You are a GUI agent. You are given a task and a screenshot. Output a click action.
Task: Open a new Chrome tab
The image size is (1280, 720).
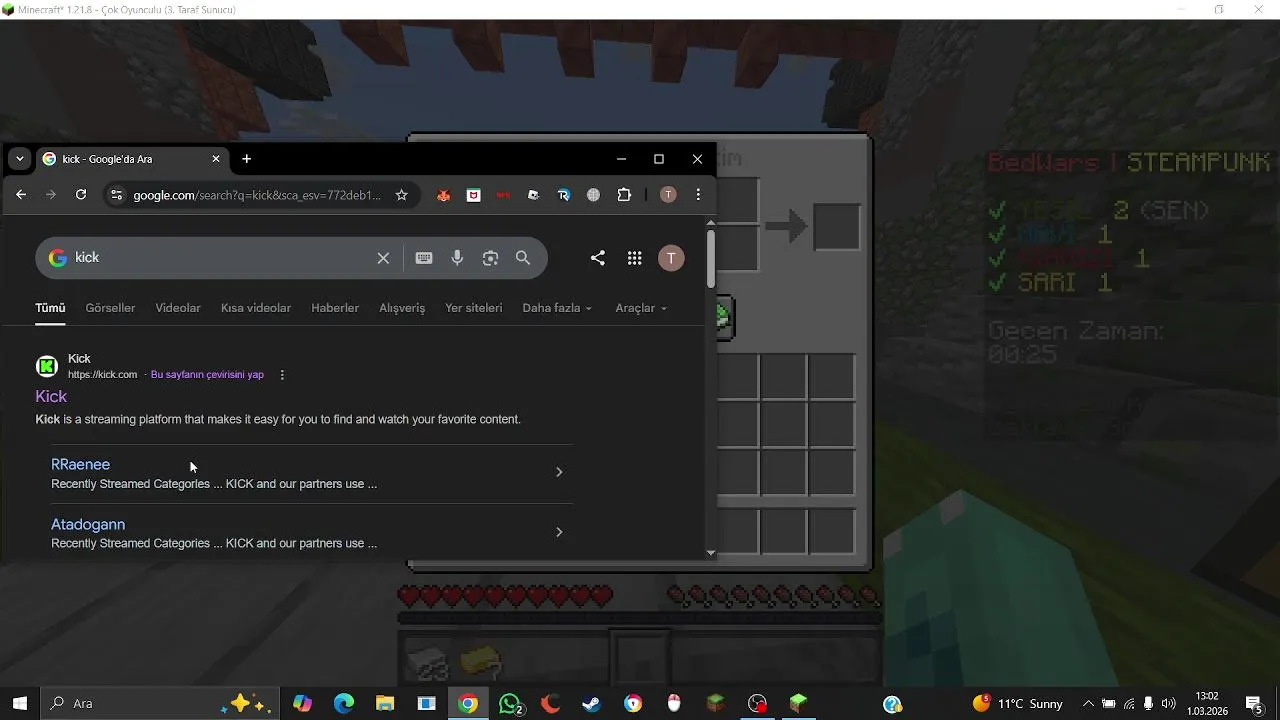246,159
